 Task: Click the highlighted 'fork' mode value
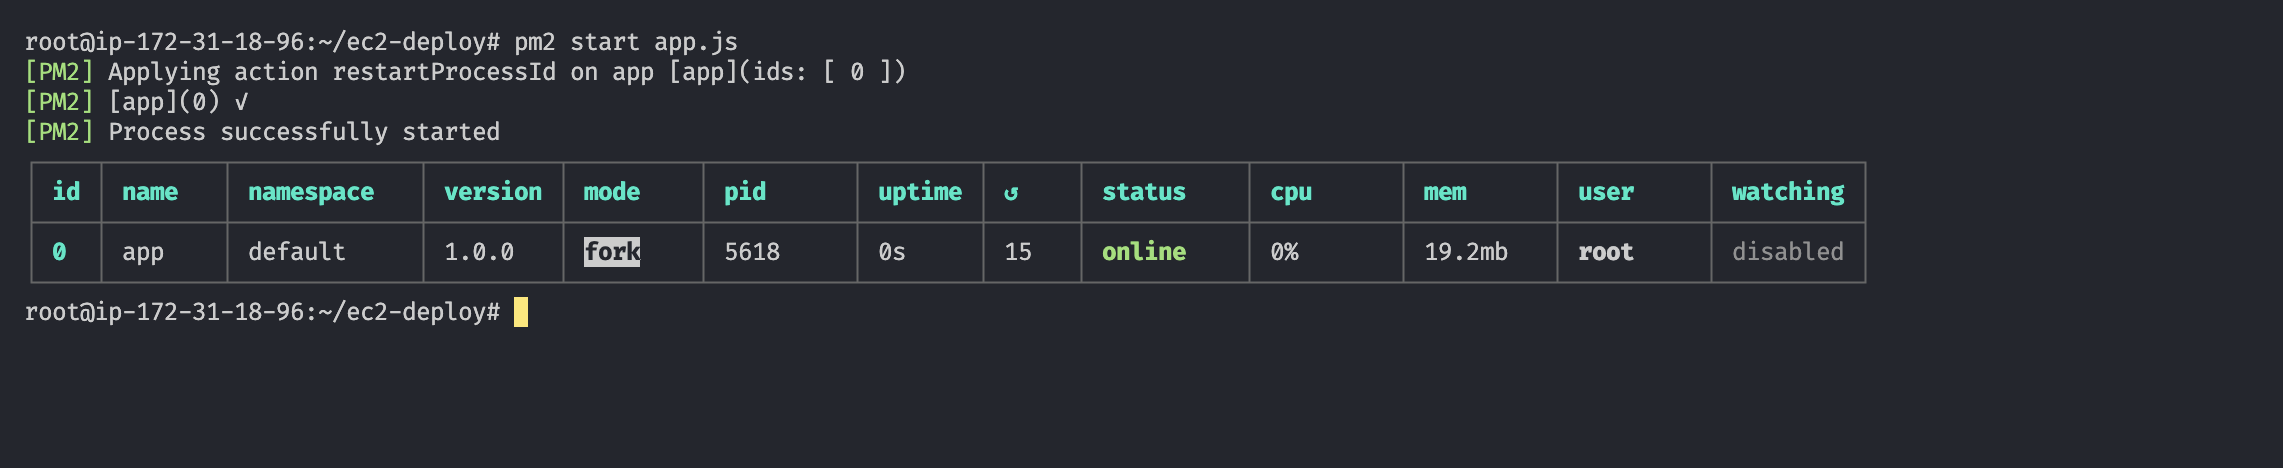(x=612, y=252)
